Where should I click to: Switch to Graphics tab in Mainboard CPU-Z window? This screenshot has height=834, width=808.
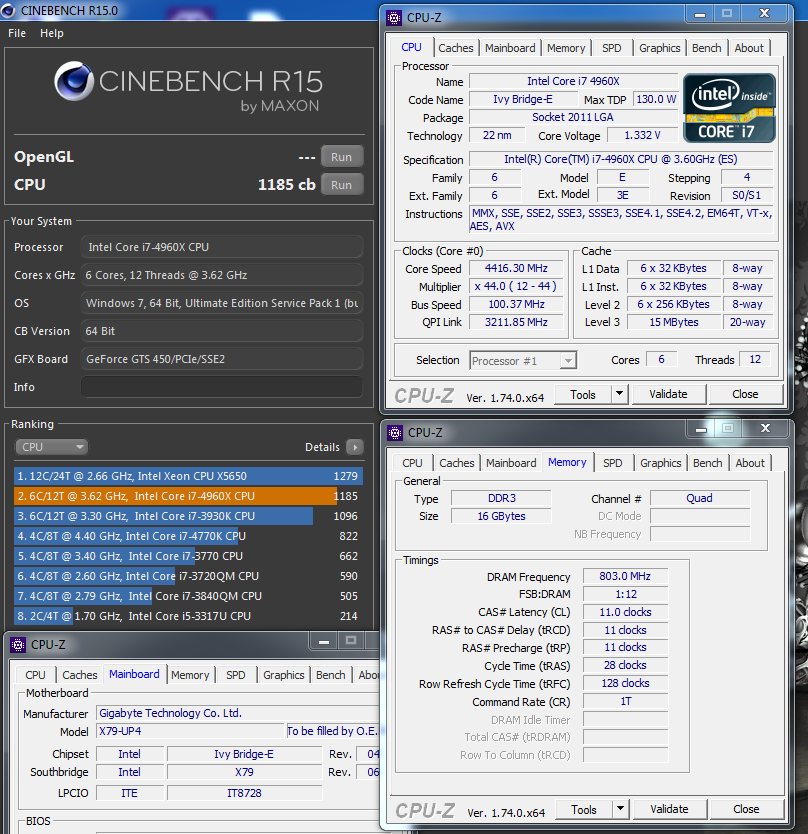point(284,675)
